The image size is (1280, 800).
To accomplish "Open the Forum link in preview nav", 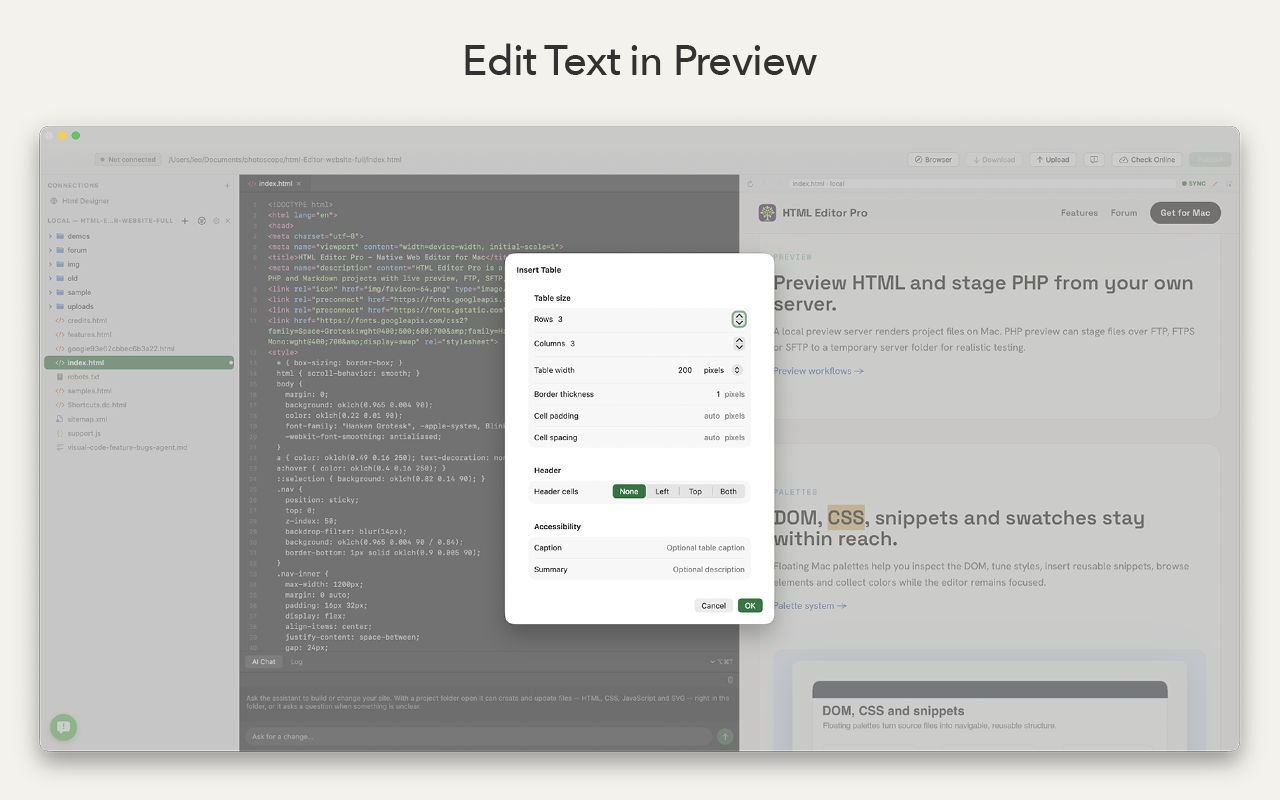I will (1124, 213).
